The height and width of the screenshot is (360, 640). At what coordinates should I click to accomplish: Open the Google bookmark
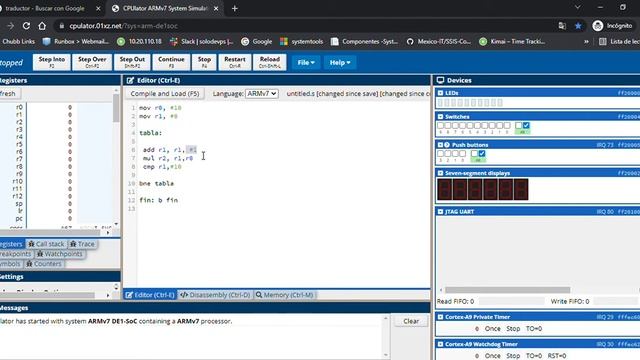pyautogui.click(x=257, y=41)
